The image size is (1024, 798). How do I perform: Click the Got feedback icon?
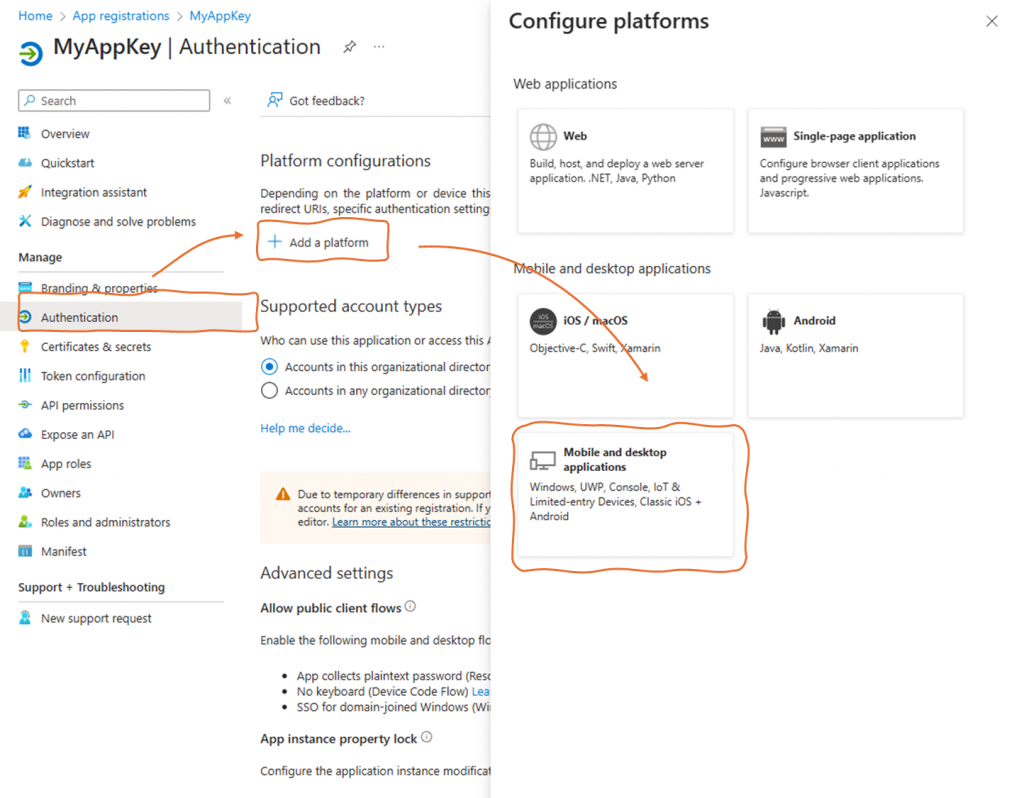click(x=274, y=100)
